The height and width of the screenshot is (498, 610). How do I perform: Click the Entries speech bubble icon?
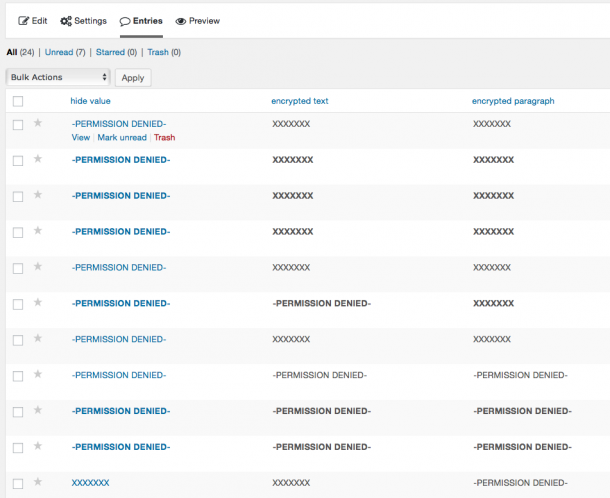(124, 21)
